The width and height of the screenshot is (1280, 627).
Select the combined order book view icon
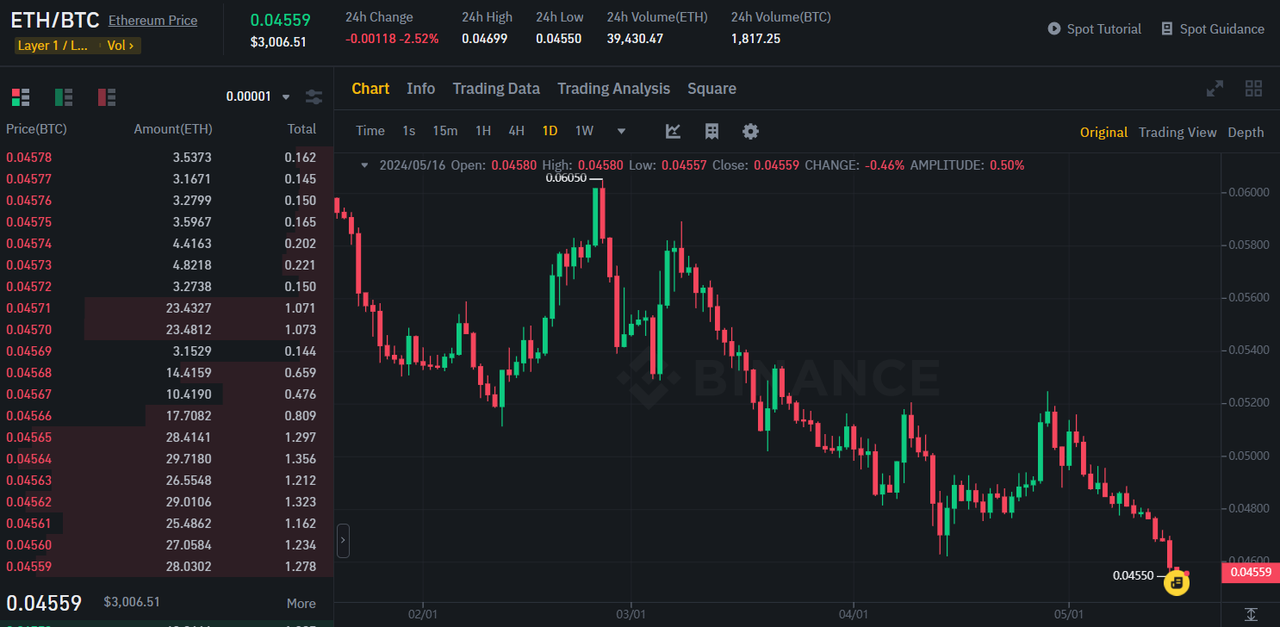20,97
